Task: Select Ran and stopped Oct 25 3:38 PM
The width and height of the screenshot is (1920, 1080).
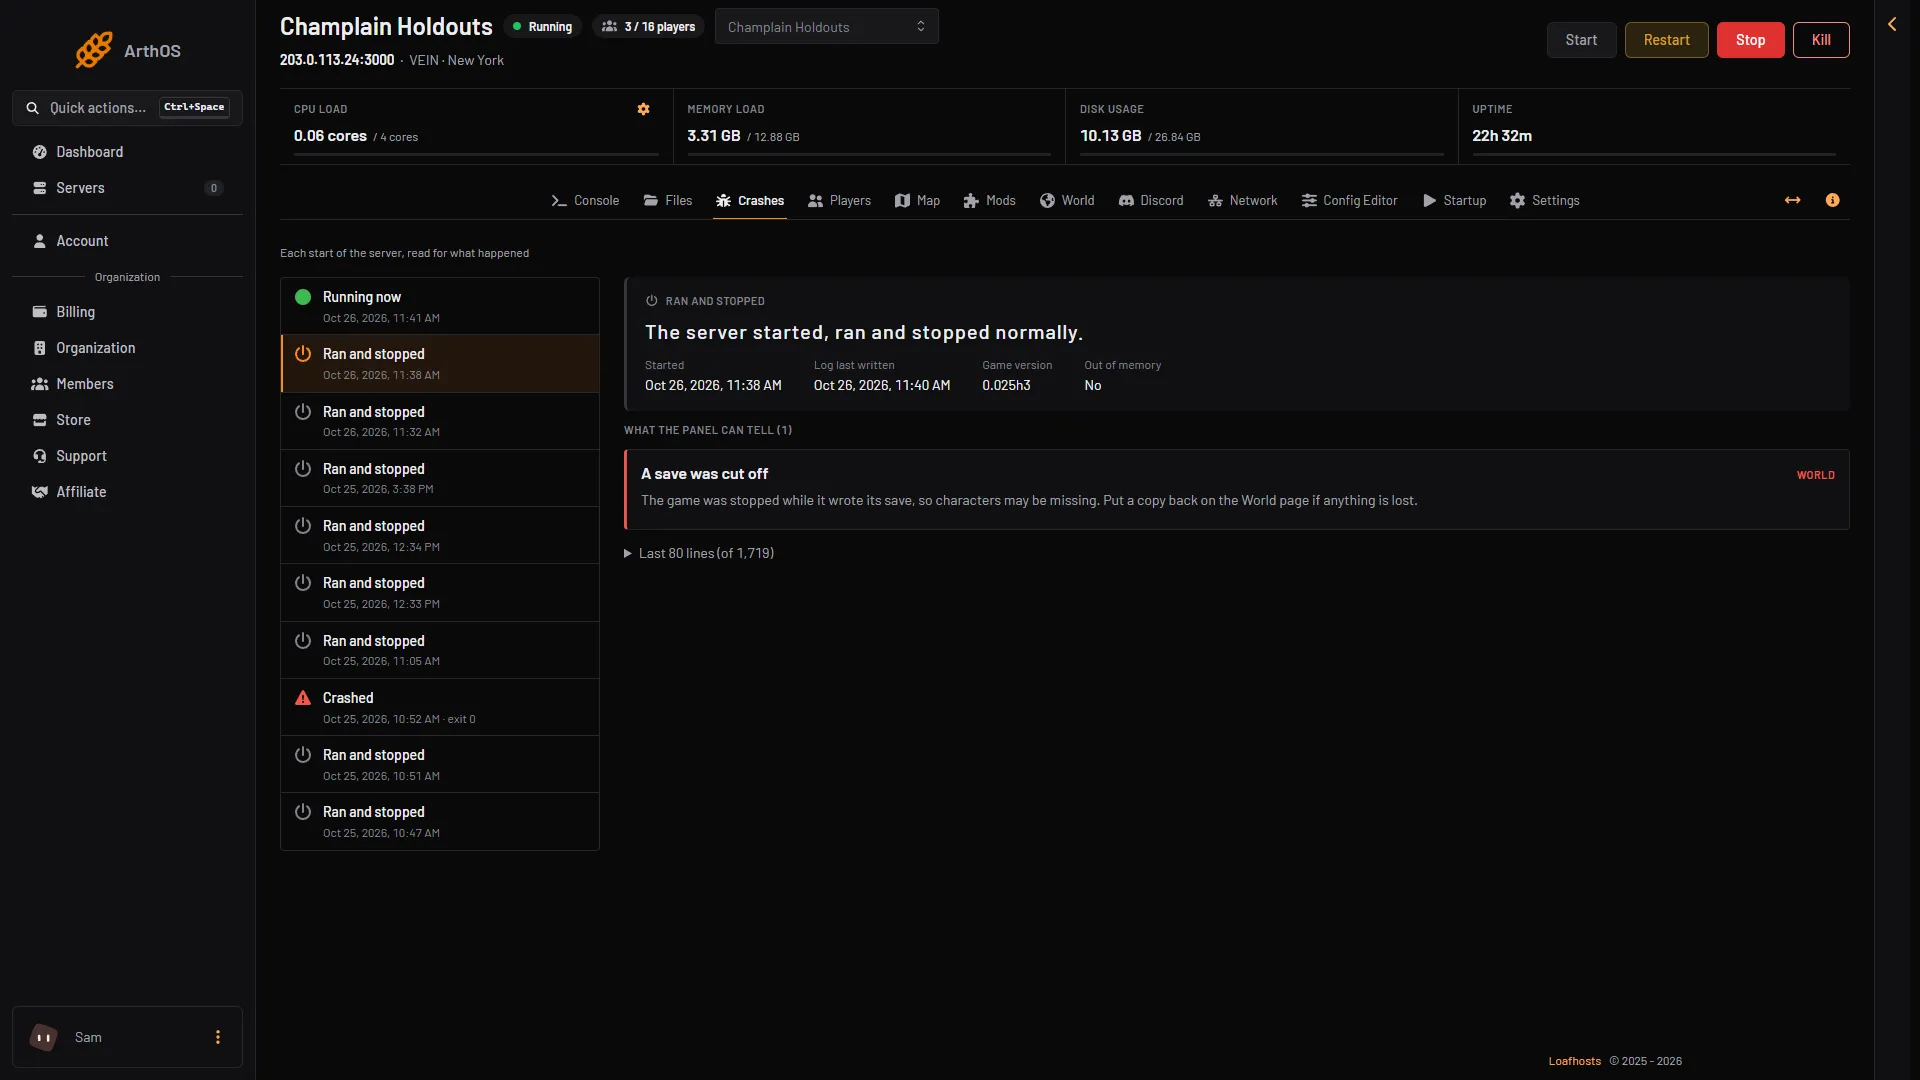Action: [x=440, y=478]
